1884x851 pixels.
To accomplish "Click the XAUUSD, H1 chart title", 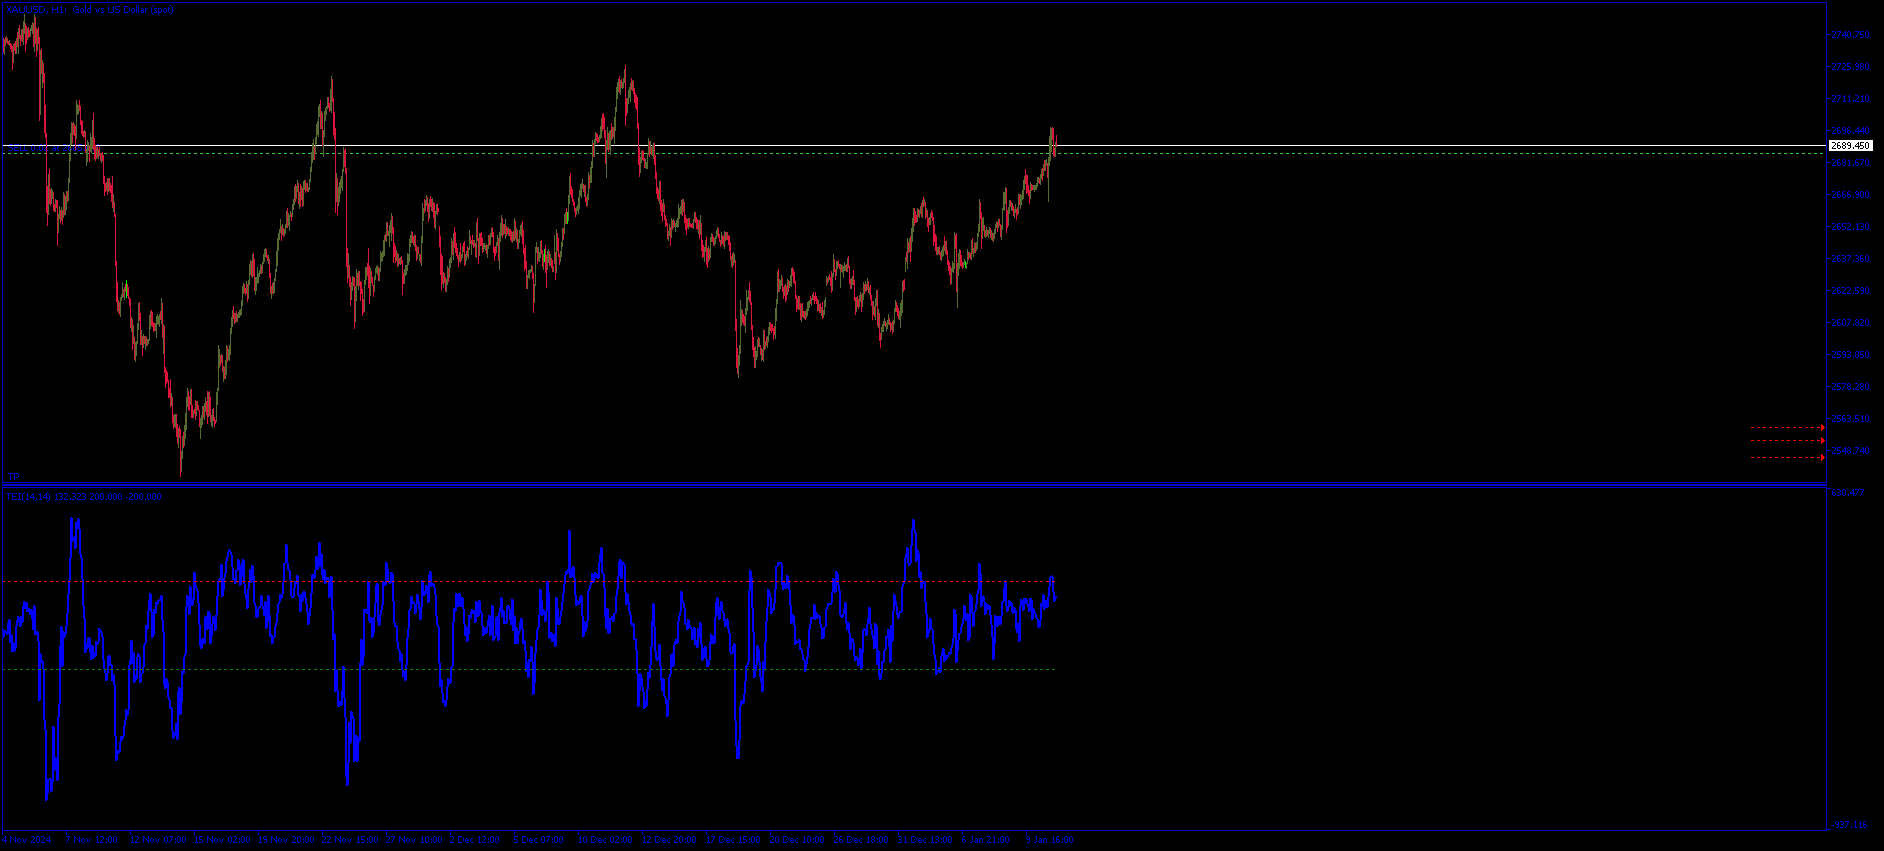I will click(90, 10).
